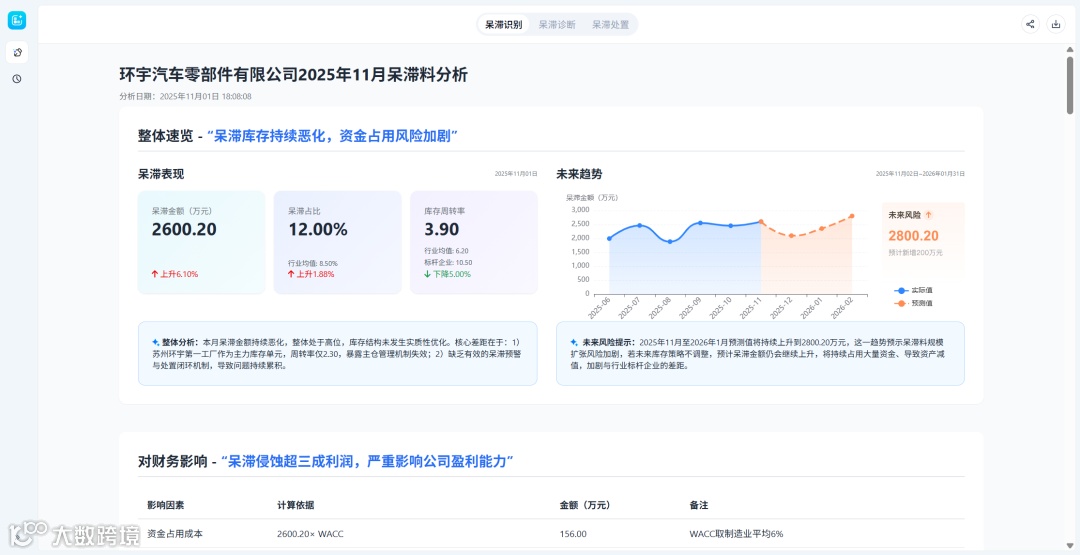Click the 2025-11 data point on chart

[x=761, y=222]
